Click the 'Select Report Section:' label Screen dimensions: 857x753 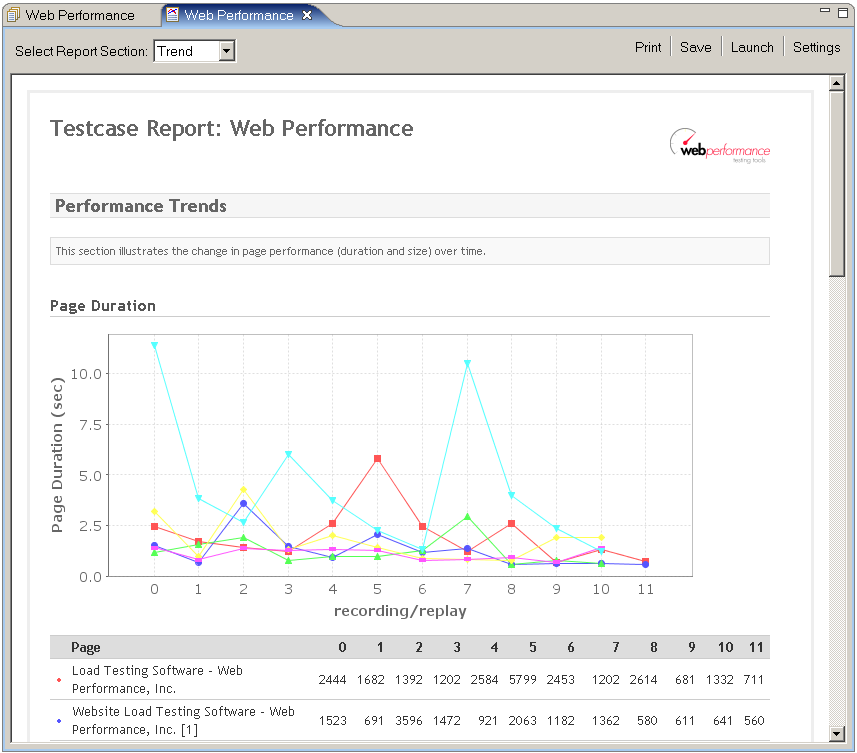pyautogui.click(x=81, y=51)
